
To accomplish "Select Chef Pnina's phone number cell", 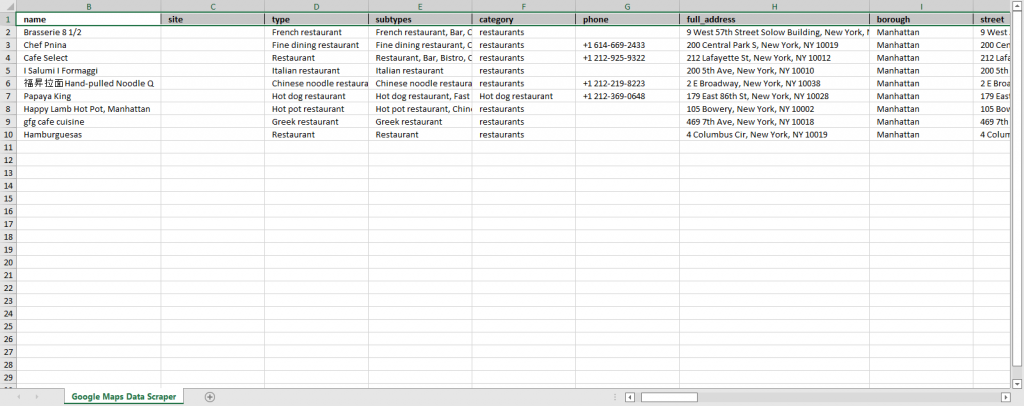I will point(627,45).
